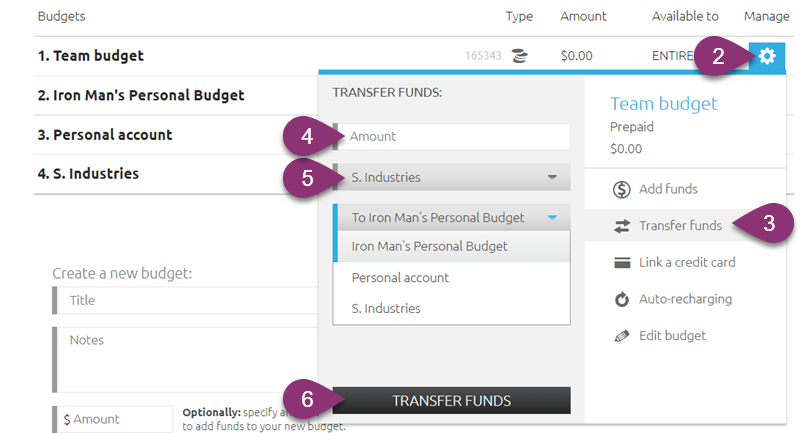Collapse the To Iron Man's Personal Budget dropdown
This screenshot has width=800, height=433.
click(x=452, y=217)
